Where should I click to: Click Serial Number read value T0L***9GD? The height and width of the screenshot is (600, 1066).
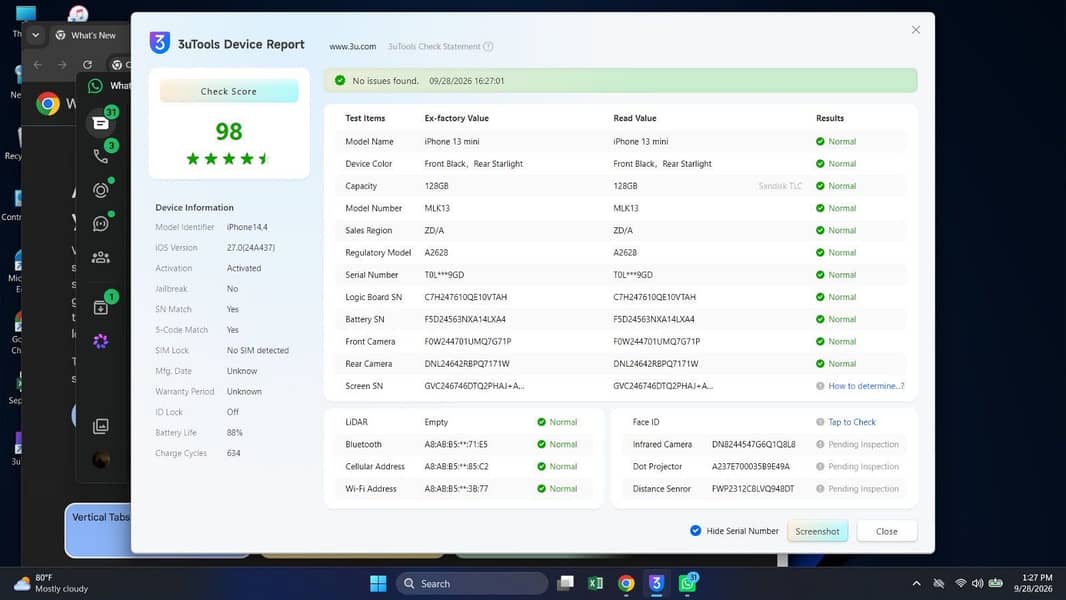click(633, 275)
